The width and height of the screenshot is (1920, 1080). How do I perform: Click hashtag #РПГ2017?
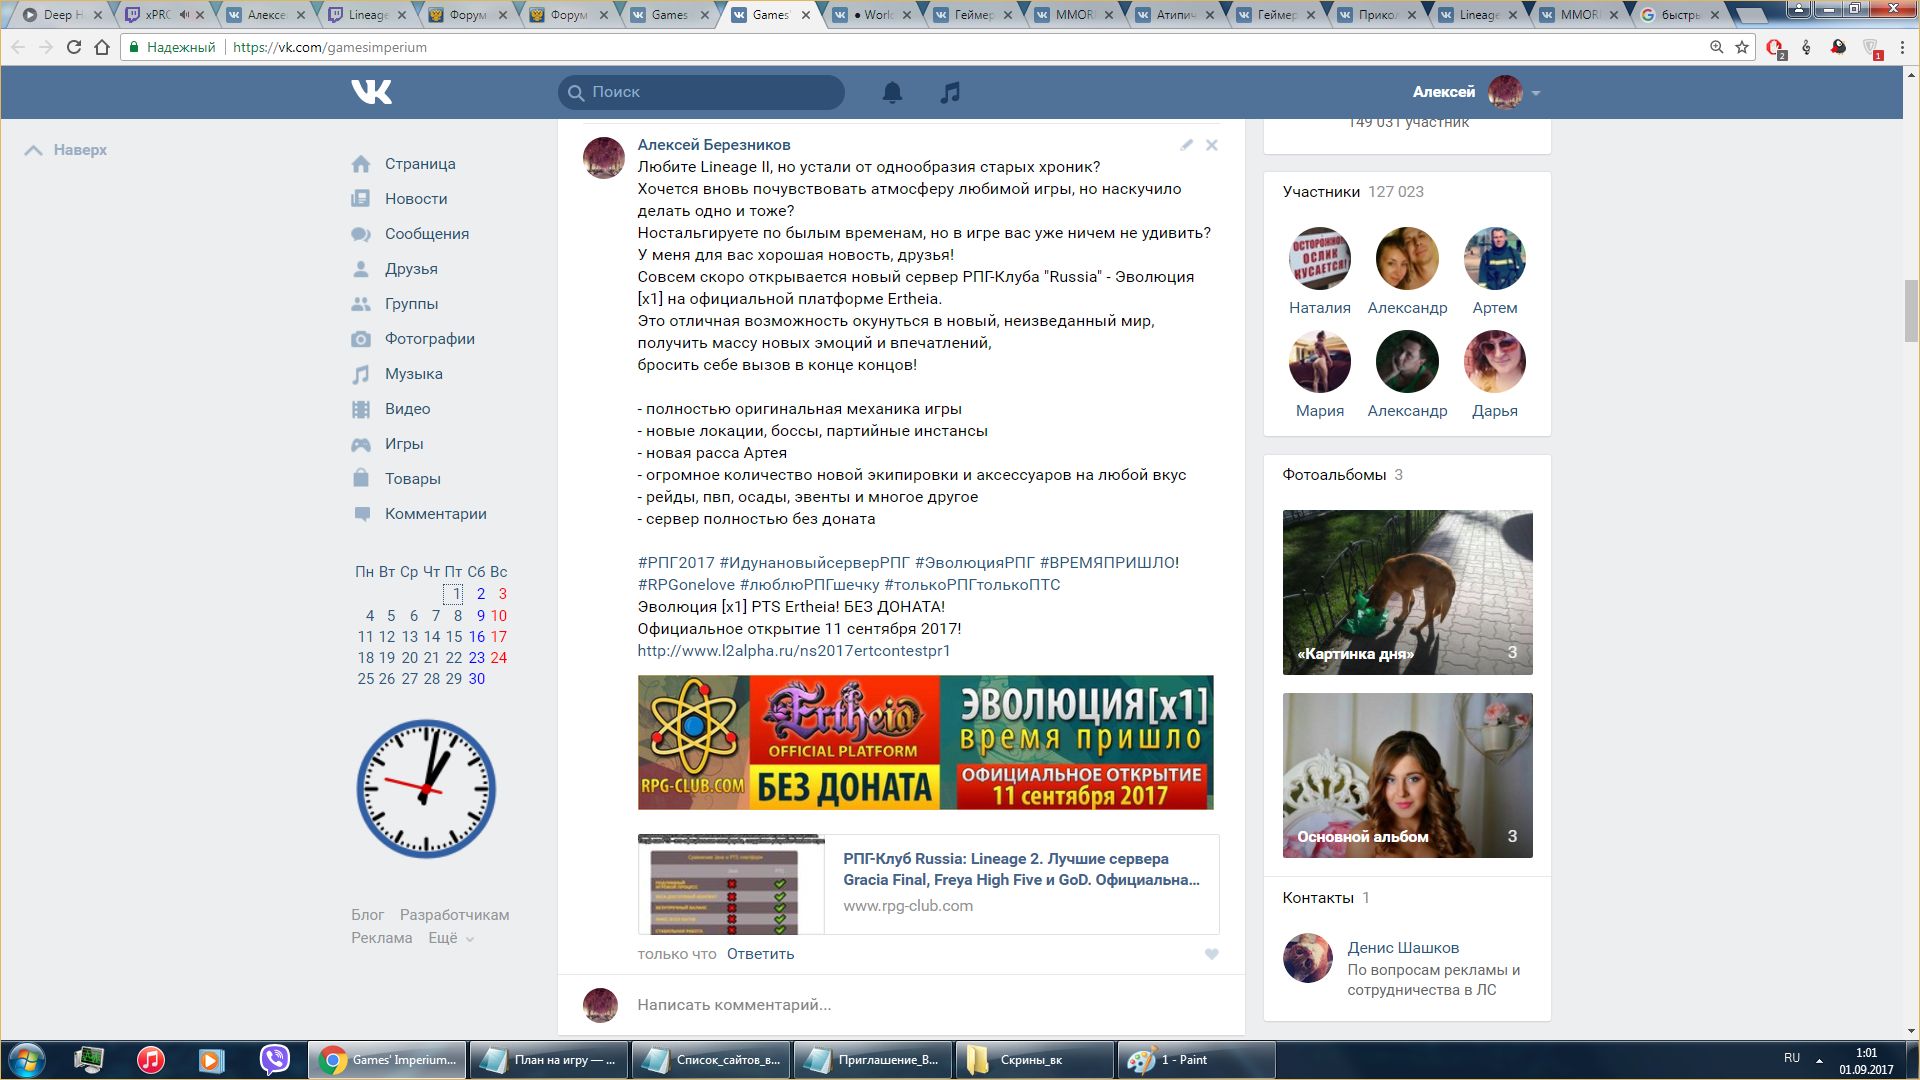676,563
